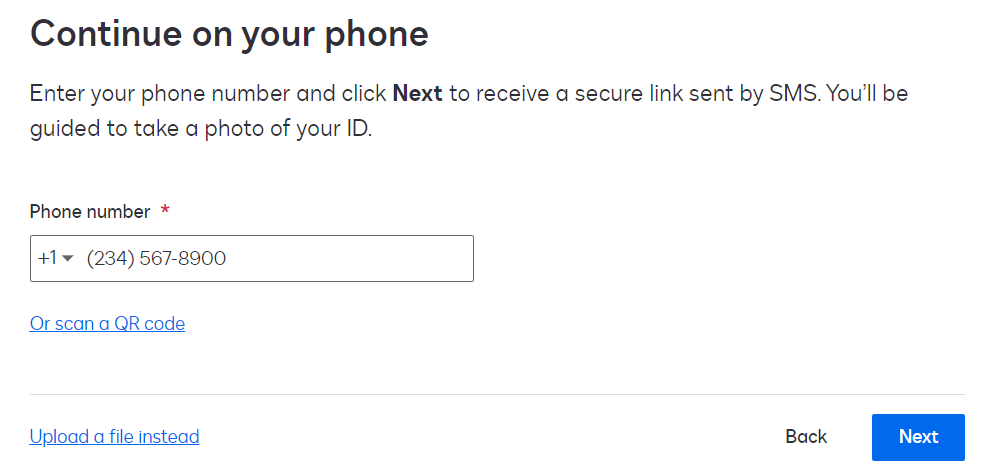Focus the phone number input field
The image size is (981, 471).
point(300,258)
